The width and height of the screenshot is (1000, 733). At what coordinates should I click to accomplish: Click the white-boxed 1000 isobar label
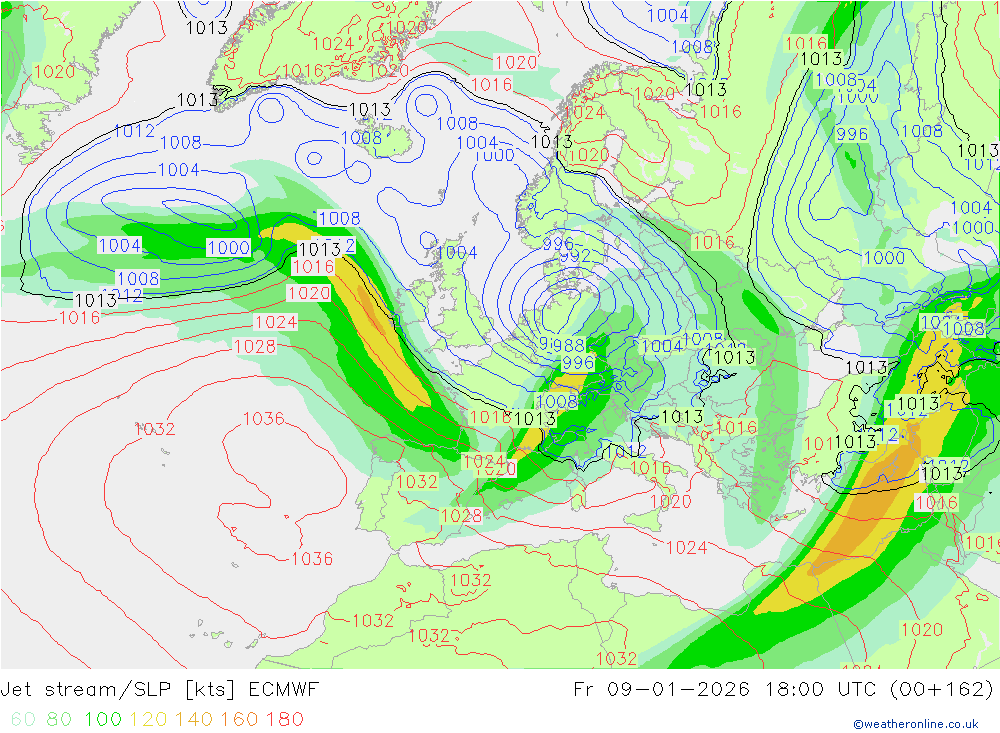click(229, 248)
